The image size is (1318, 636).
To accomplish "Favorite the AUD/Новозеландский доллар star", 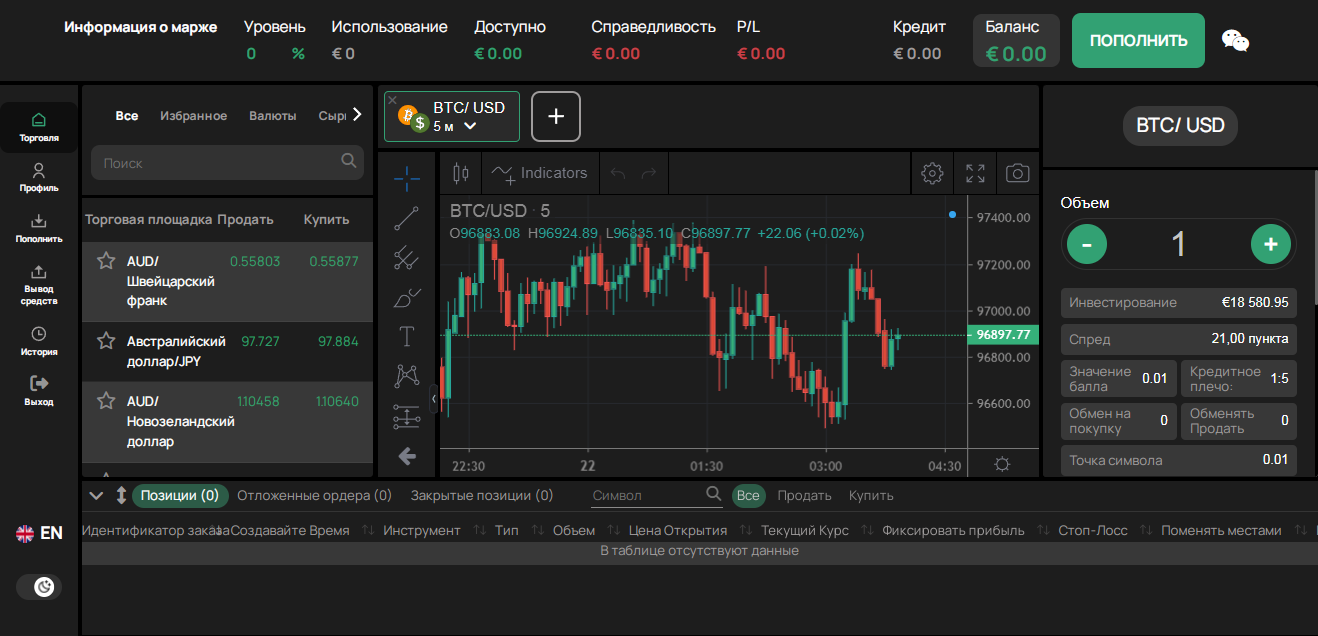I will 106,401.
